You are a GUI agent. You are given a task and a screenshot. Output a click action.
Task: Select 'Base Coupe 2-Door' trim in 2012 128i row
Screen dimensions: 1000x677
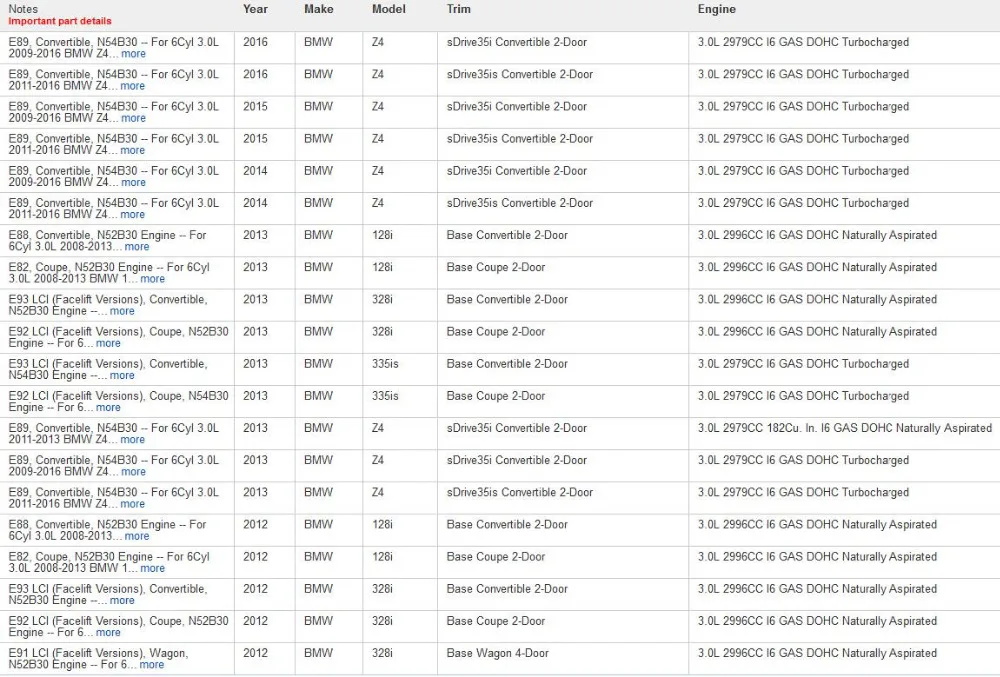(x=496, y=557)
